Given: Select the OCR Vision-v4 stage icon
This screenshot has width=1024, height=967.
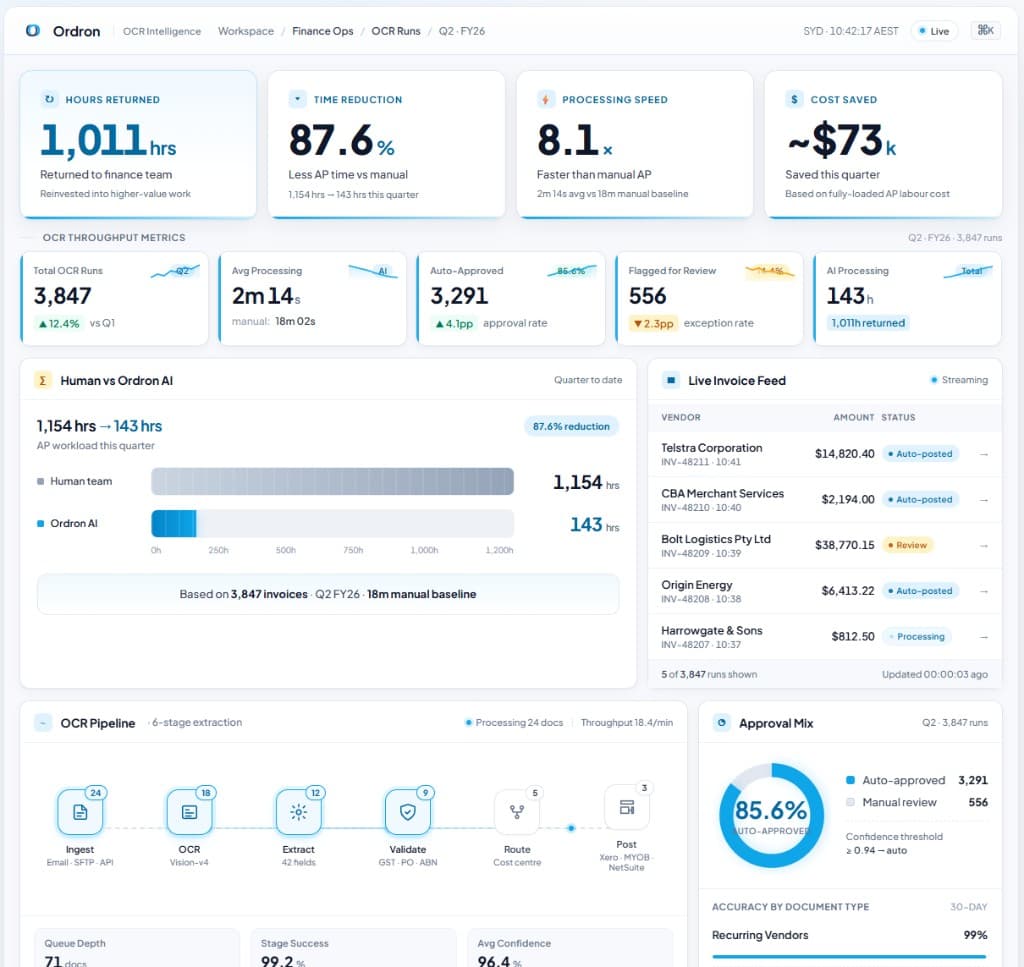Looking at the screenshot, I should [x=189, y=812].
